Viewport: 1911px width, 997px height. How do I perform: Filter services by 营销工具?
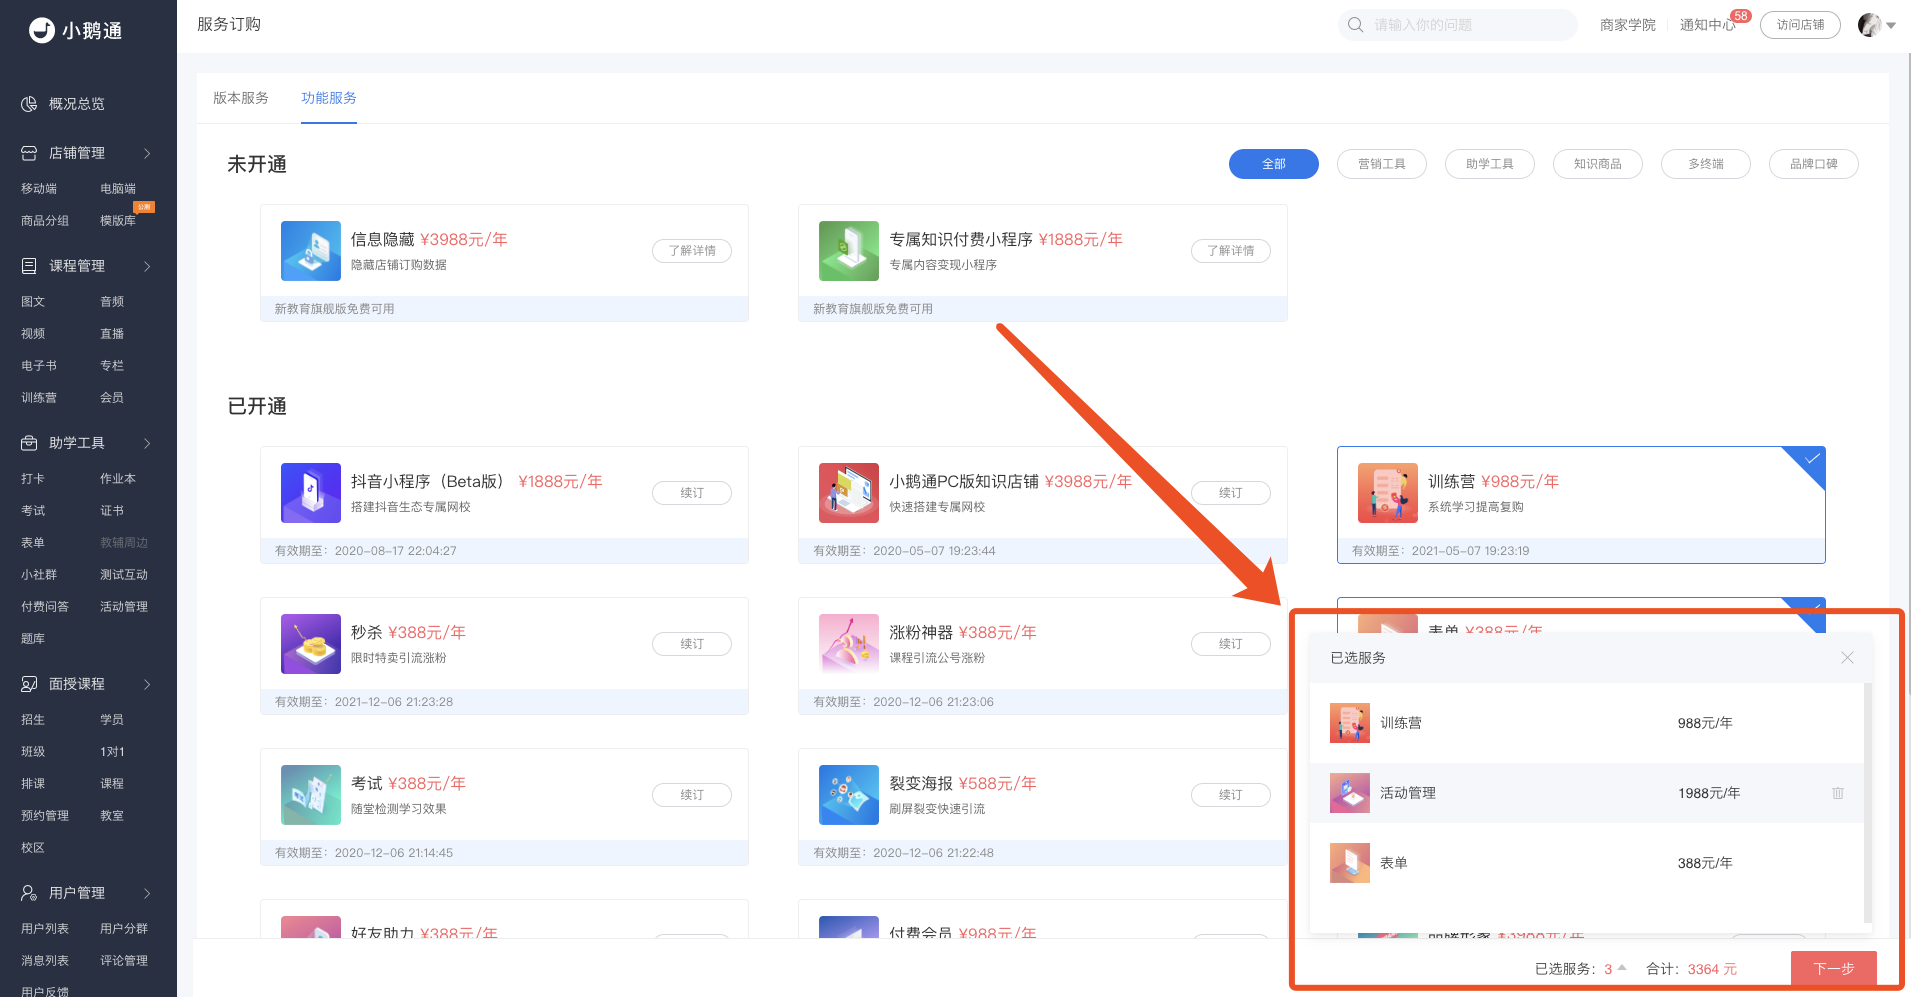pyautogui.click(x=1381, y=164)
